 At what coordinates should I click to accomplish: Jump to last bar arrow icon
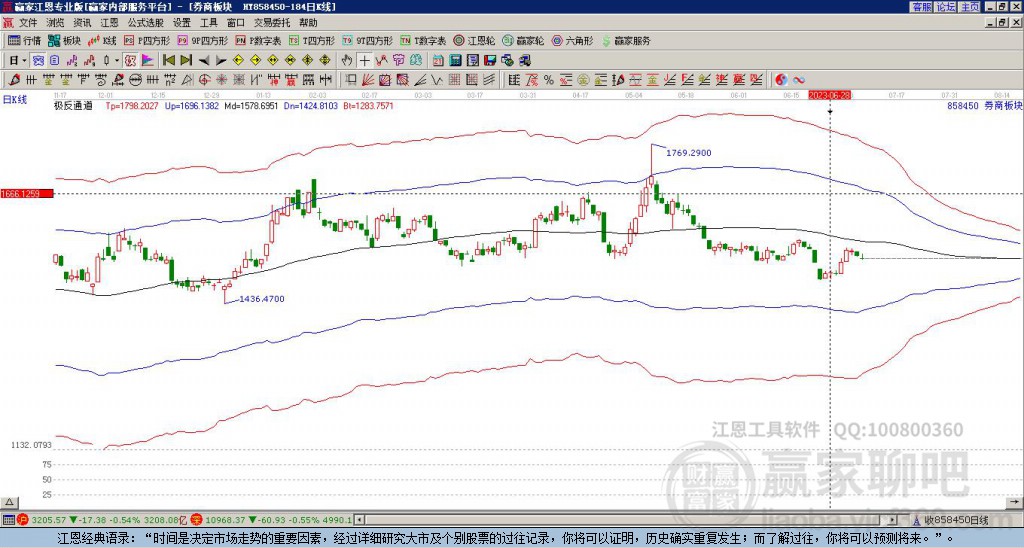click(x=186, y=61)
